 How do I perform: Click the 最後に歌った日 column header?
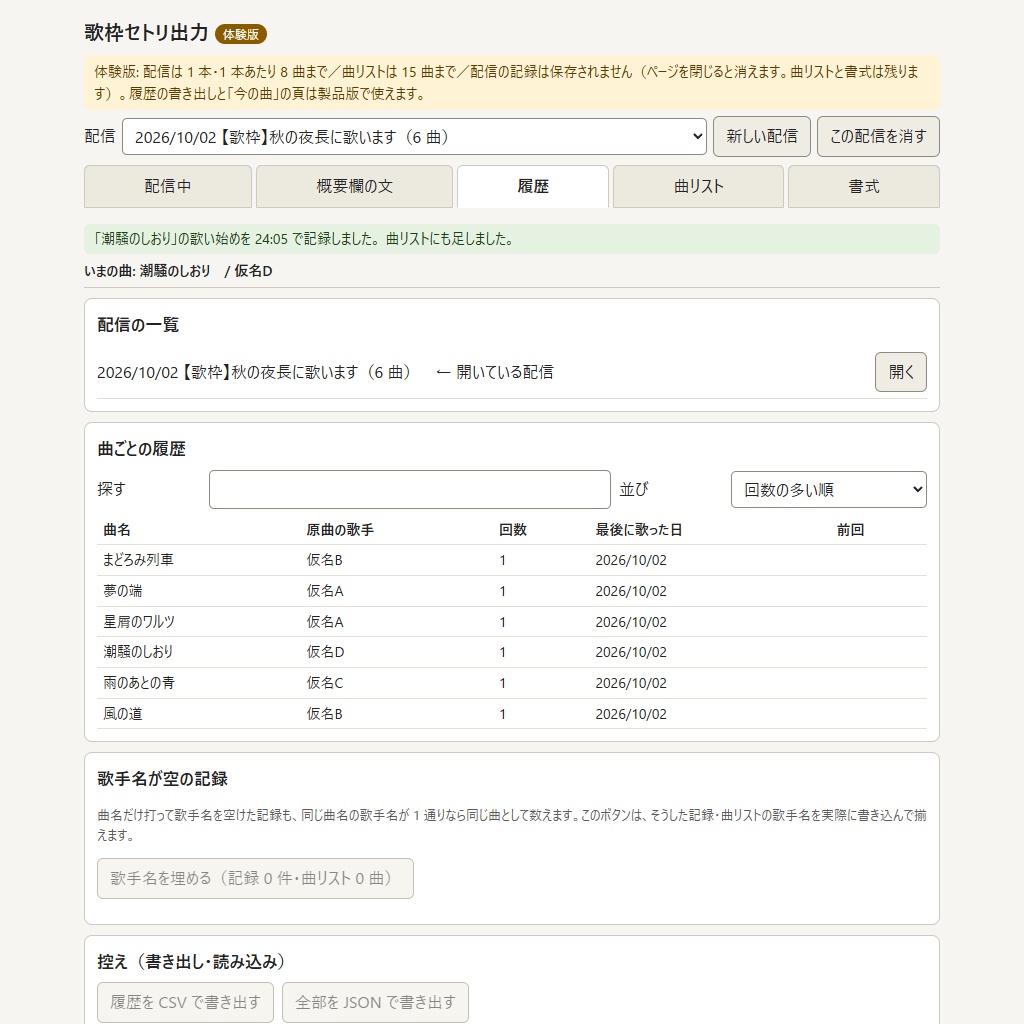coord(639,530)
